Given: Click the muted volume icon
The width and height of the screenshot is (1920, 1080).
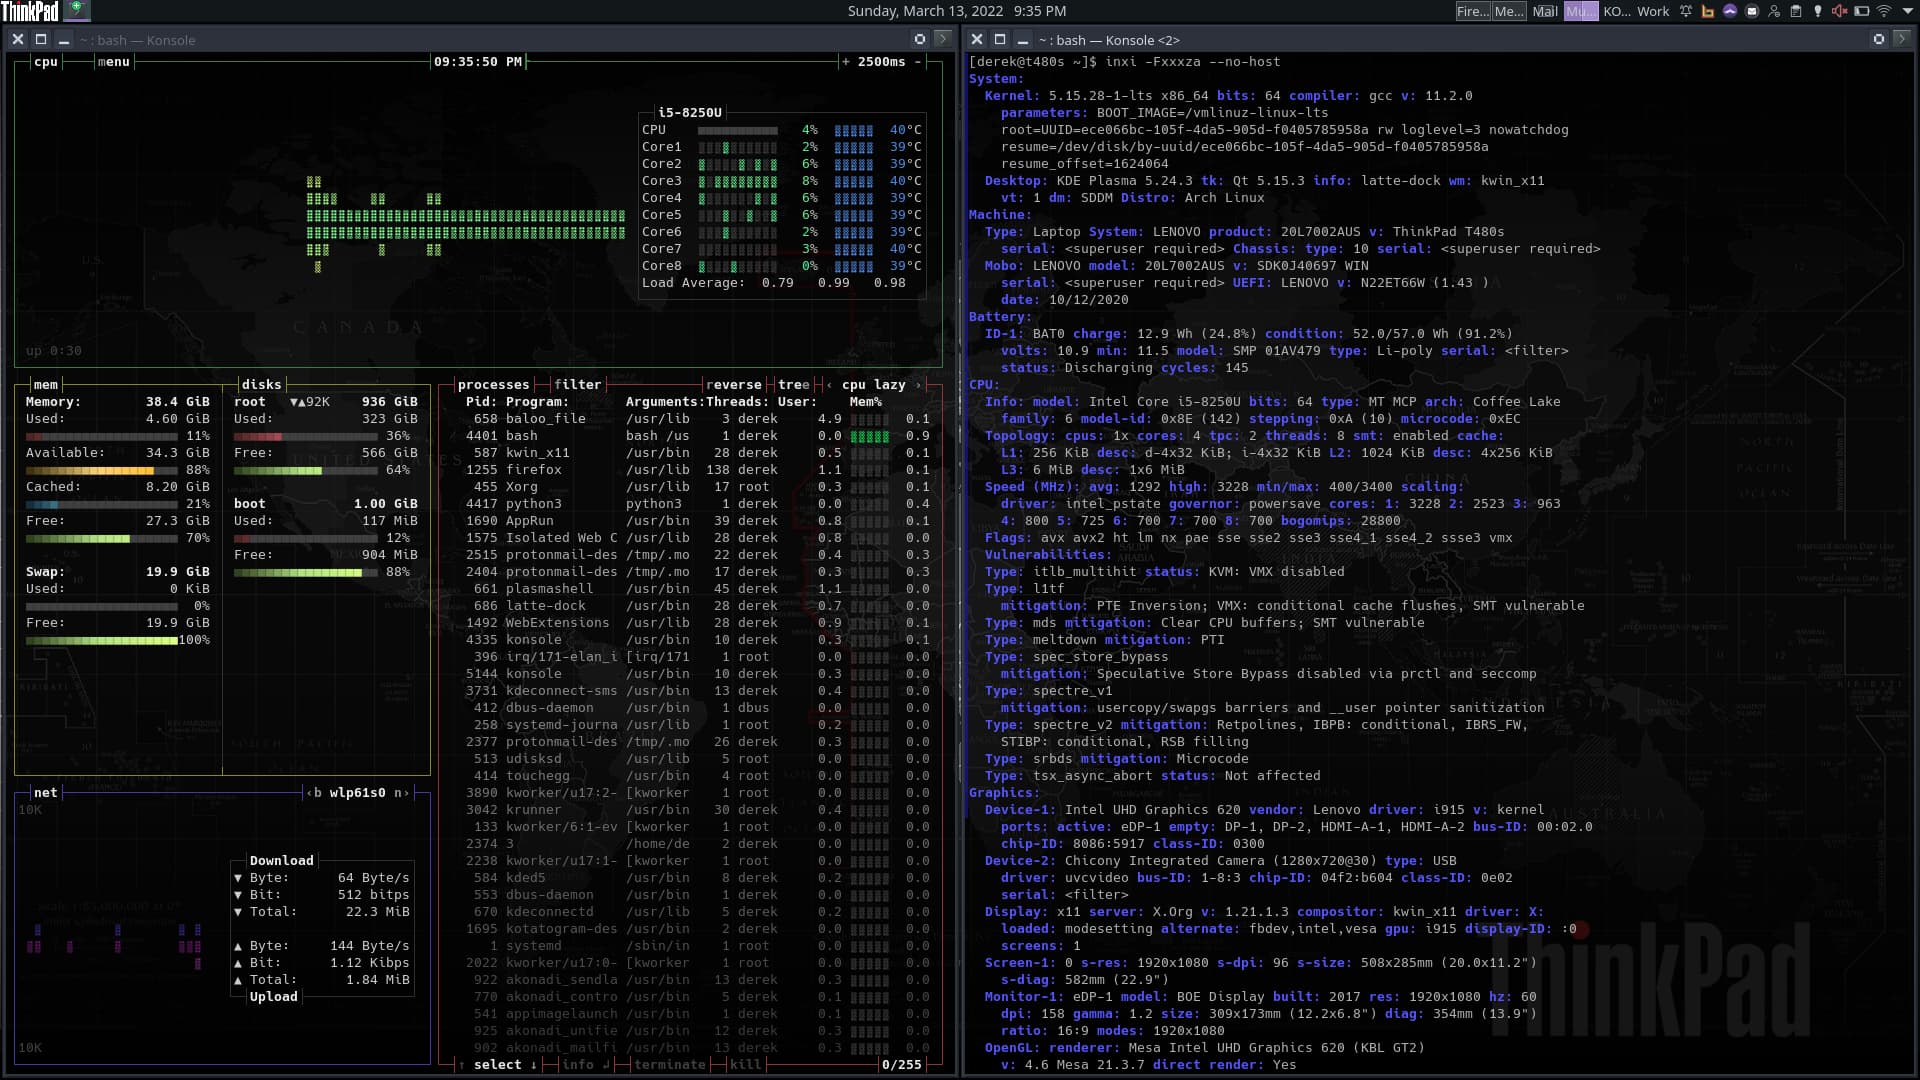Looking at the screenshot, I should point(1839,11).
